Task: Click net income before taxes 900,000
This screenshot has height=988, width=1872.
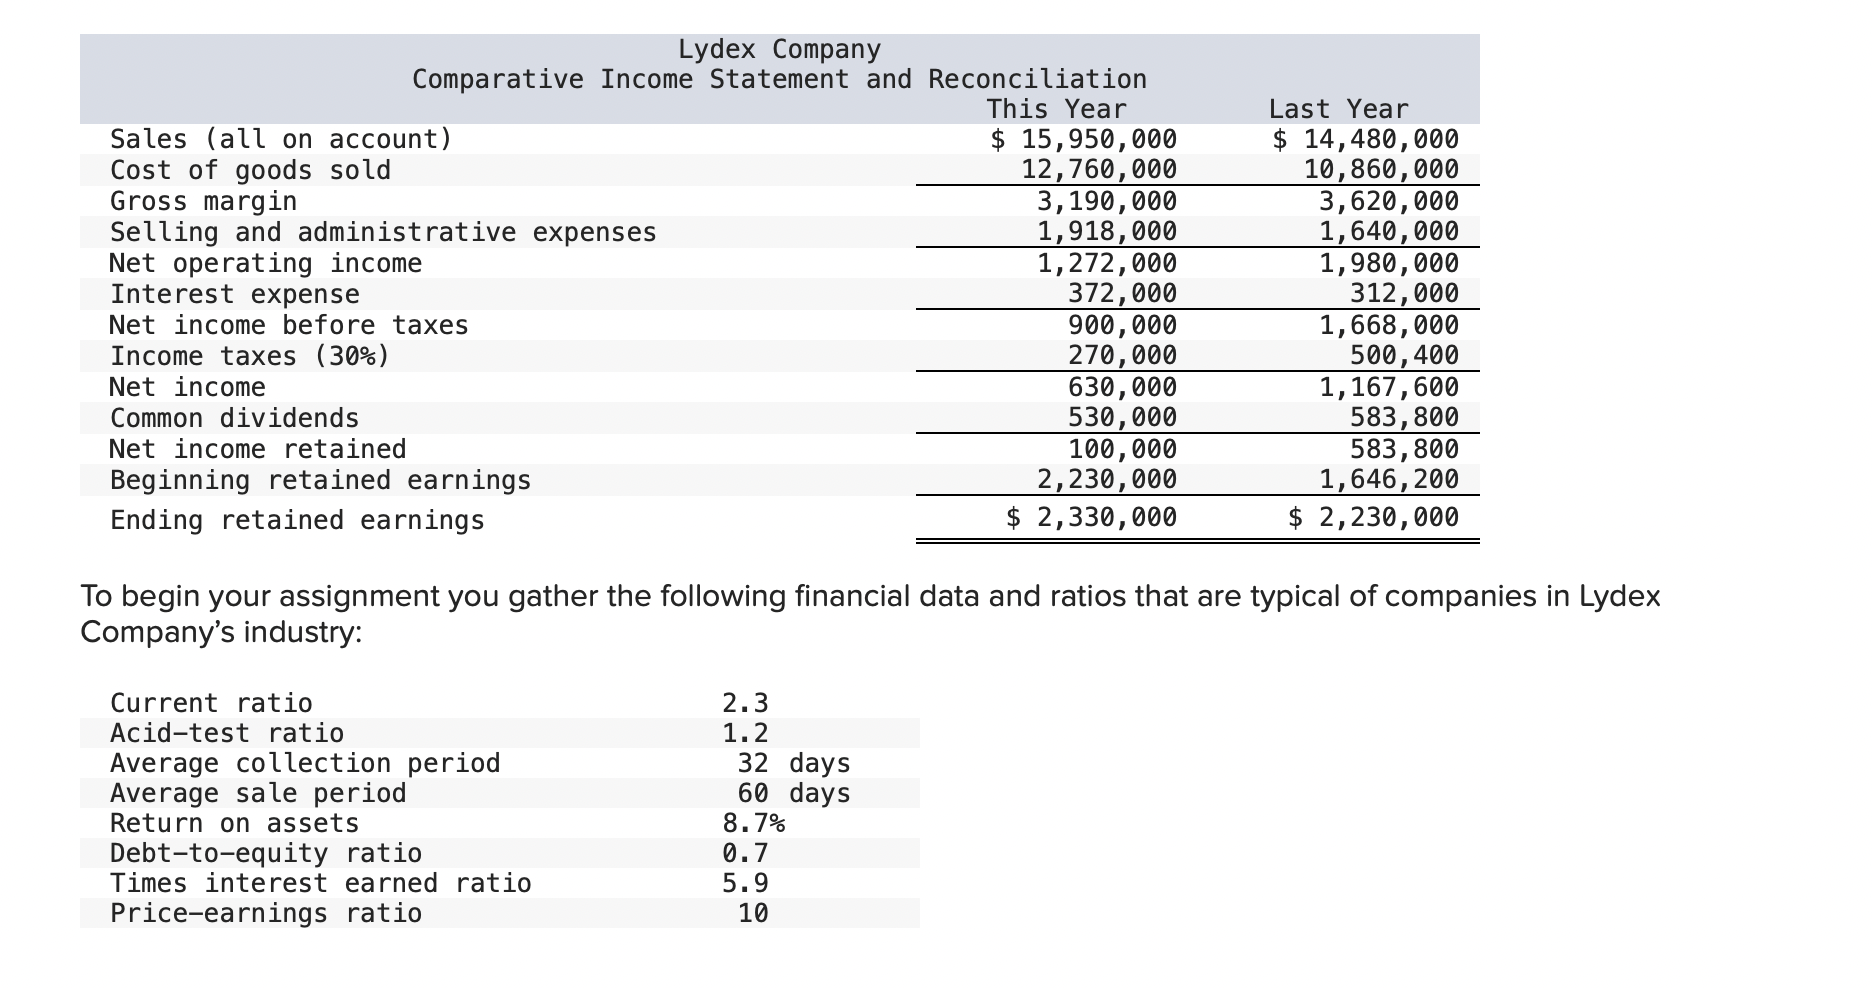Action: tap(1123, 325)
